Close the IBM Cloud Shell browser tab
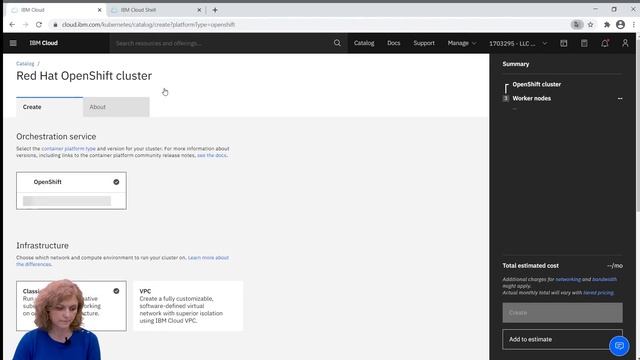The width and height of the screenshot is (640, 360). click(x=199, y=10)
